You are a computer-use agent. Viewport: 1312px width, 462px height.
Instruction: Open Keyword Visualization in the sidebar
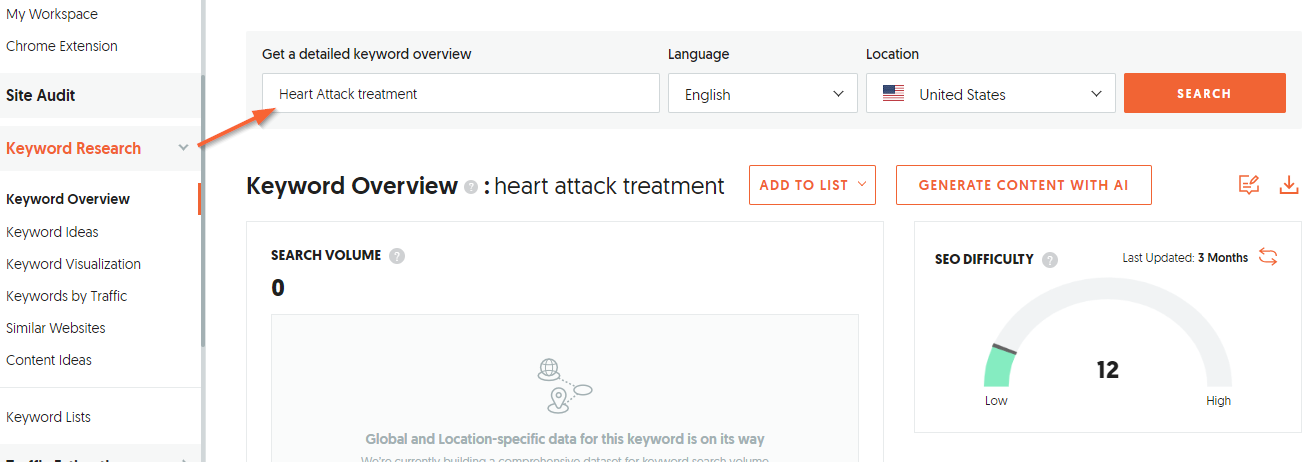click(x=73, y=264)
